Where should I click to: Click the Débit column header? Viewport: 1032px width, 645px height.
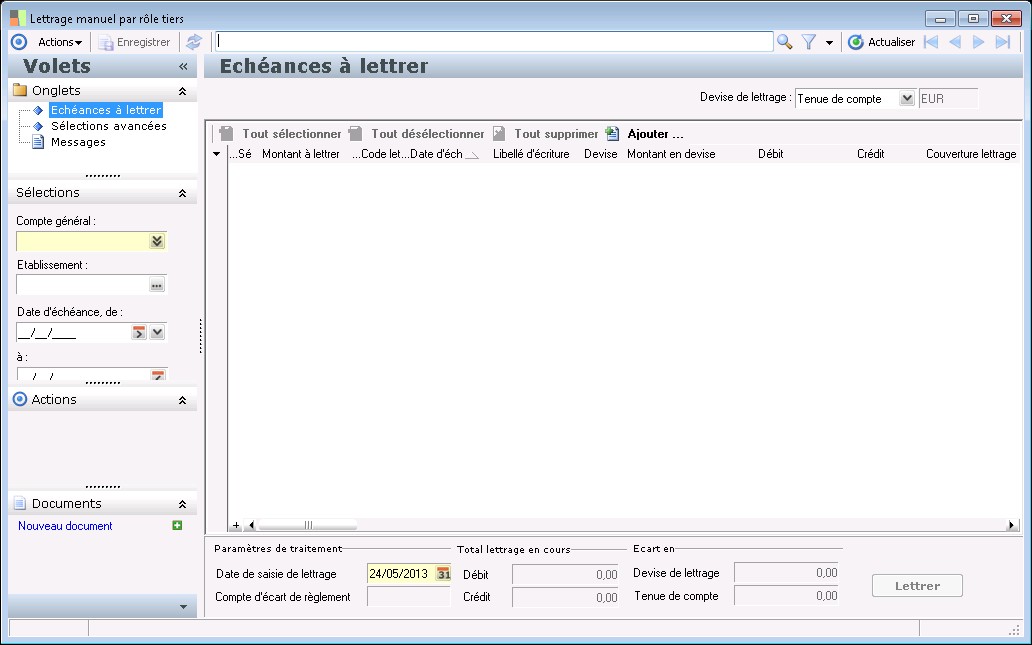pyautogui.click(x=771, y=154)
